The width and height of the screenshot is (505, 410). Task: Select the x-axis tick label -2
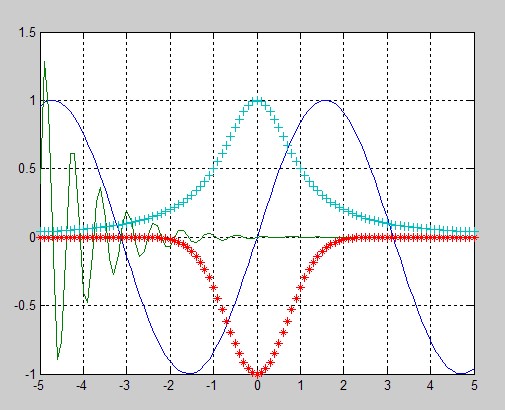coord(169,386)
